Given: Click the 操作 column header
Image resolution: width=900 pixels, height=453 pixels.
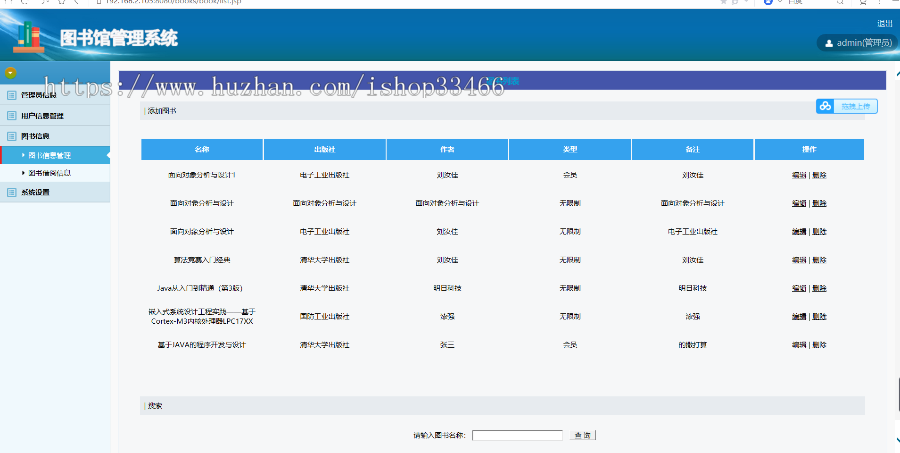Looking at the screenshot, I should coord(809,149).
